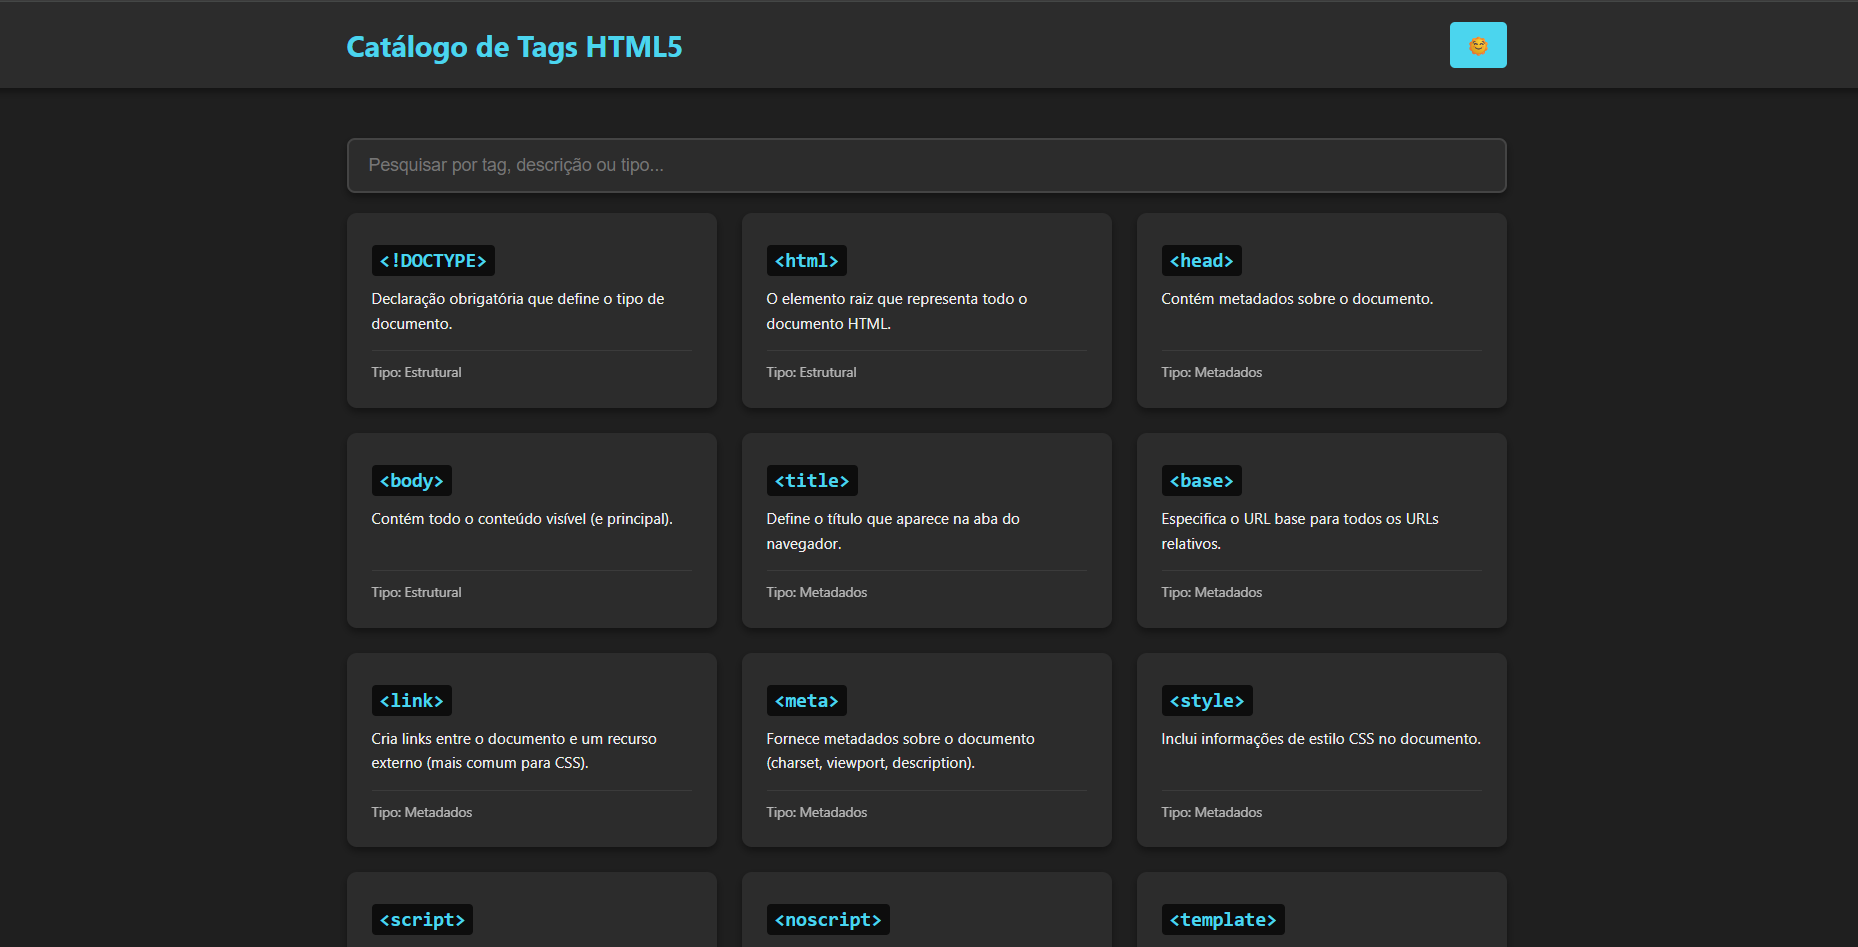Click the <style> tag badge

[1206, 700]
